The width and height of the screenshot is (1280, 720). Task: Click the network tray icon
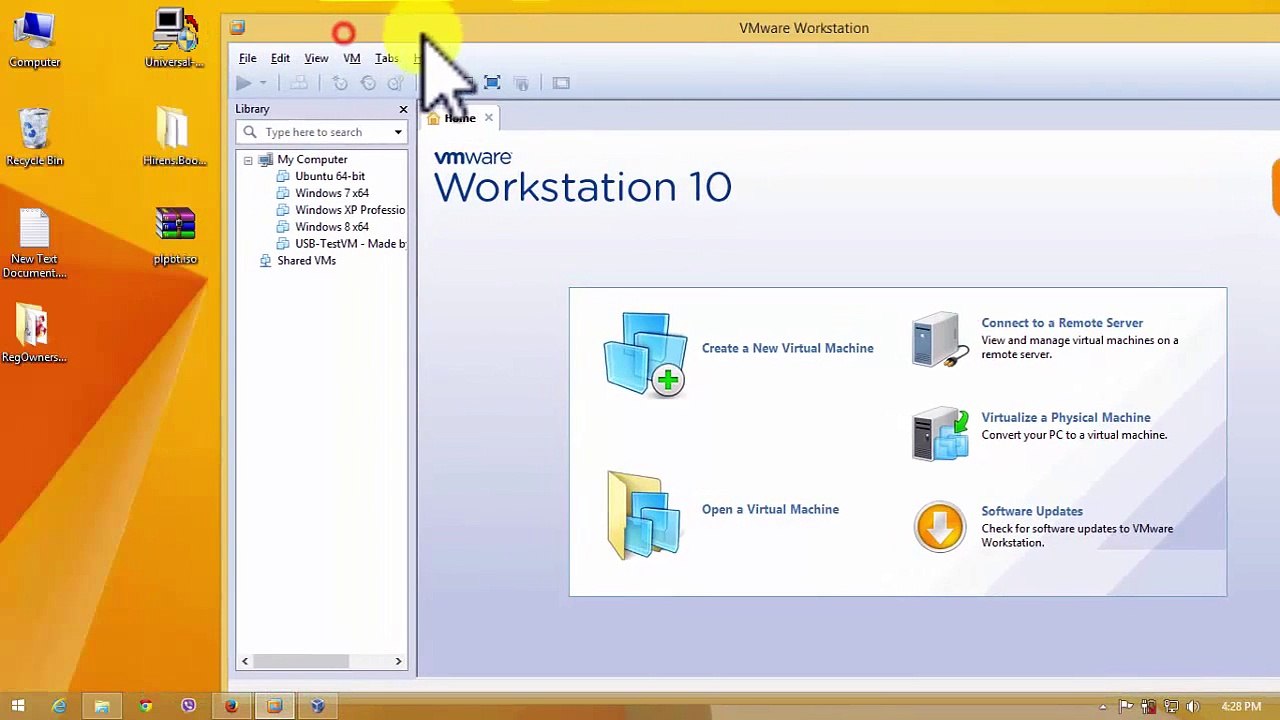coord(1170,707)
